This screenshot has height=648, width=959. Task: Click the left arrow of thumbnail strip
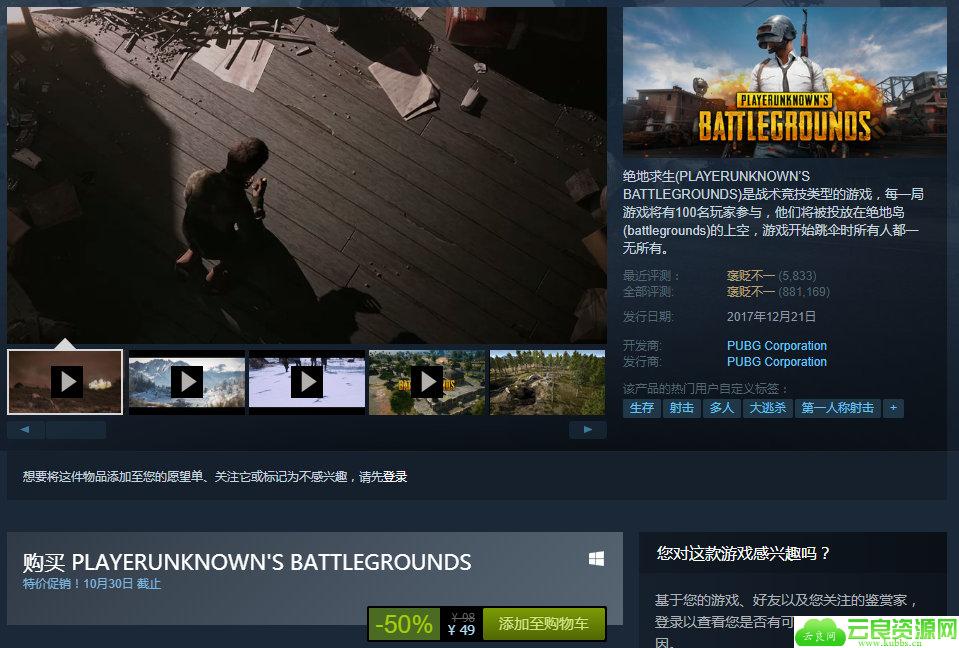click(25, 430)
